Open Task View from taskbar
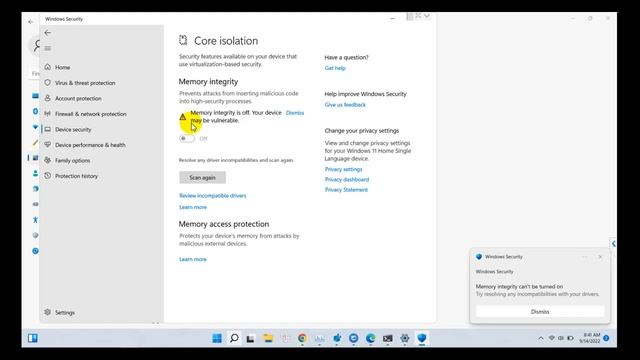 coord(251,338)
